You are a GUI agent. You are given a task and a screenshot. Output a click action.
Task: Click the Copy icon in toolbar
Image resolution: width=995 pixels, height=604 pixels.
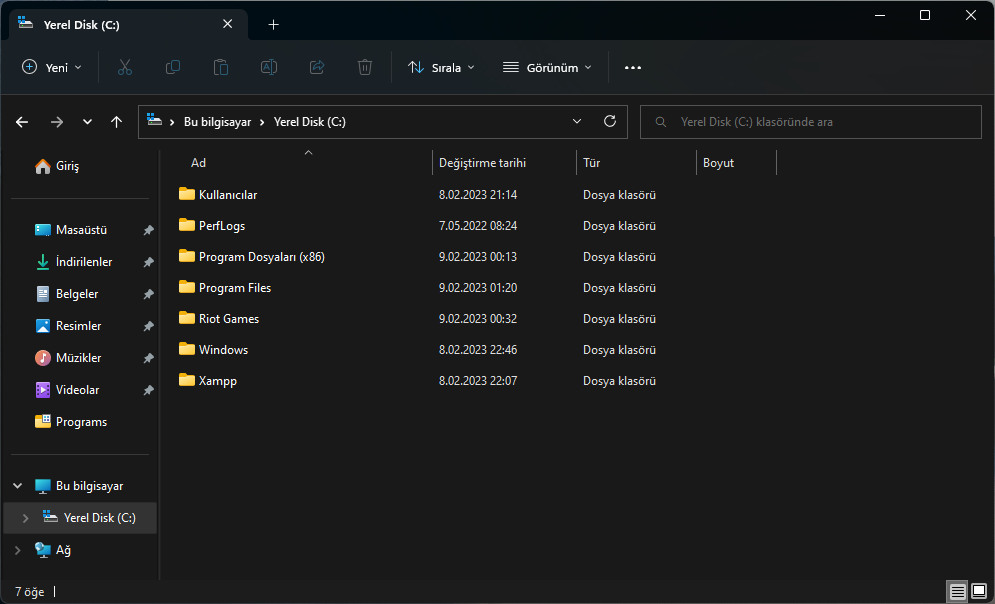[173, 67]
